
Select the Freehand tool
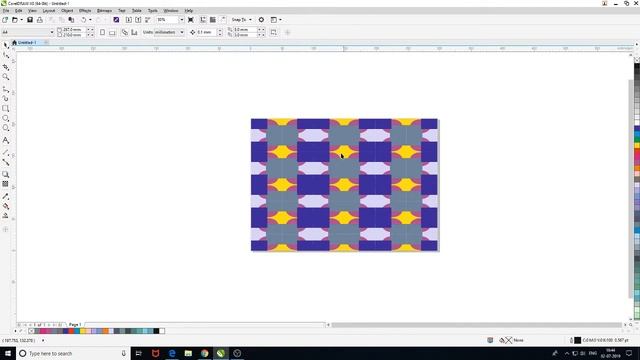(x=6, y=88)
